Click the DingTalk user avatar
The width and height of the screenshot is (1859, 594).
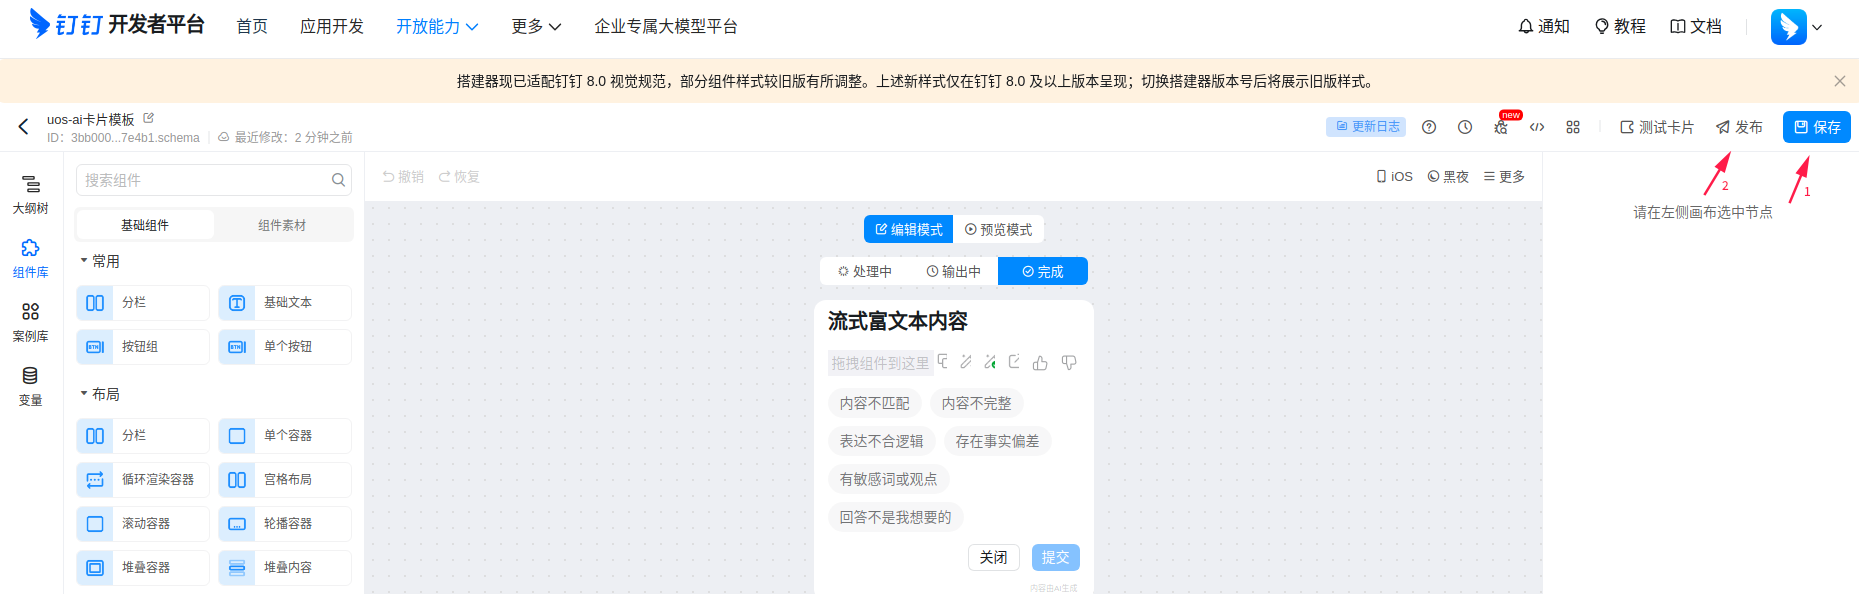pos(1788,27)
